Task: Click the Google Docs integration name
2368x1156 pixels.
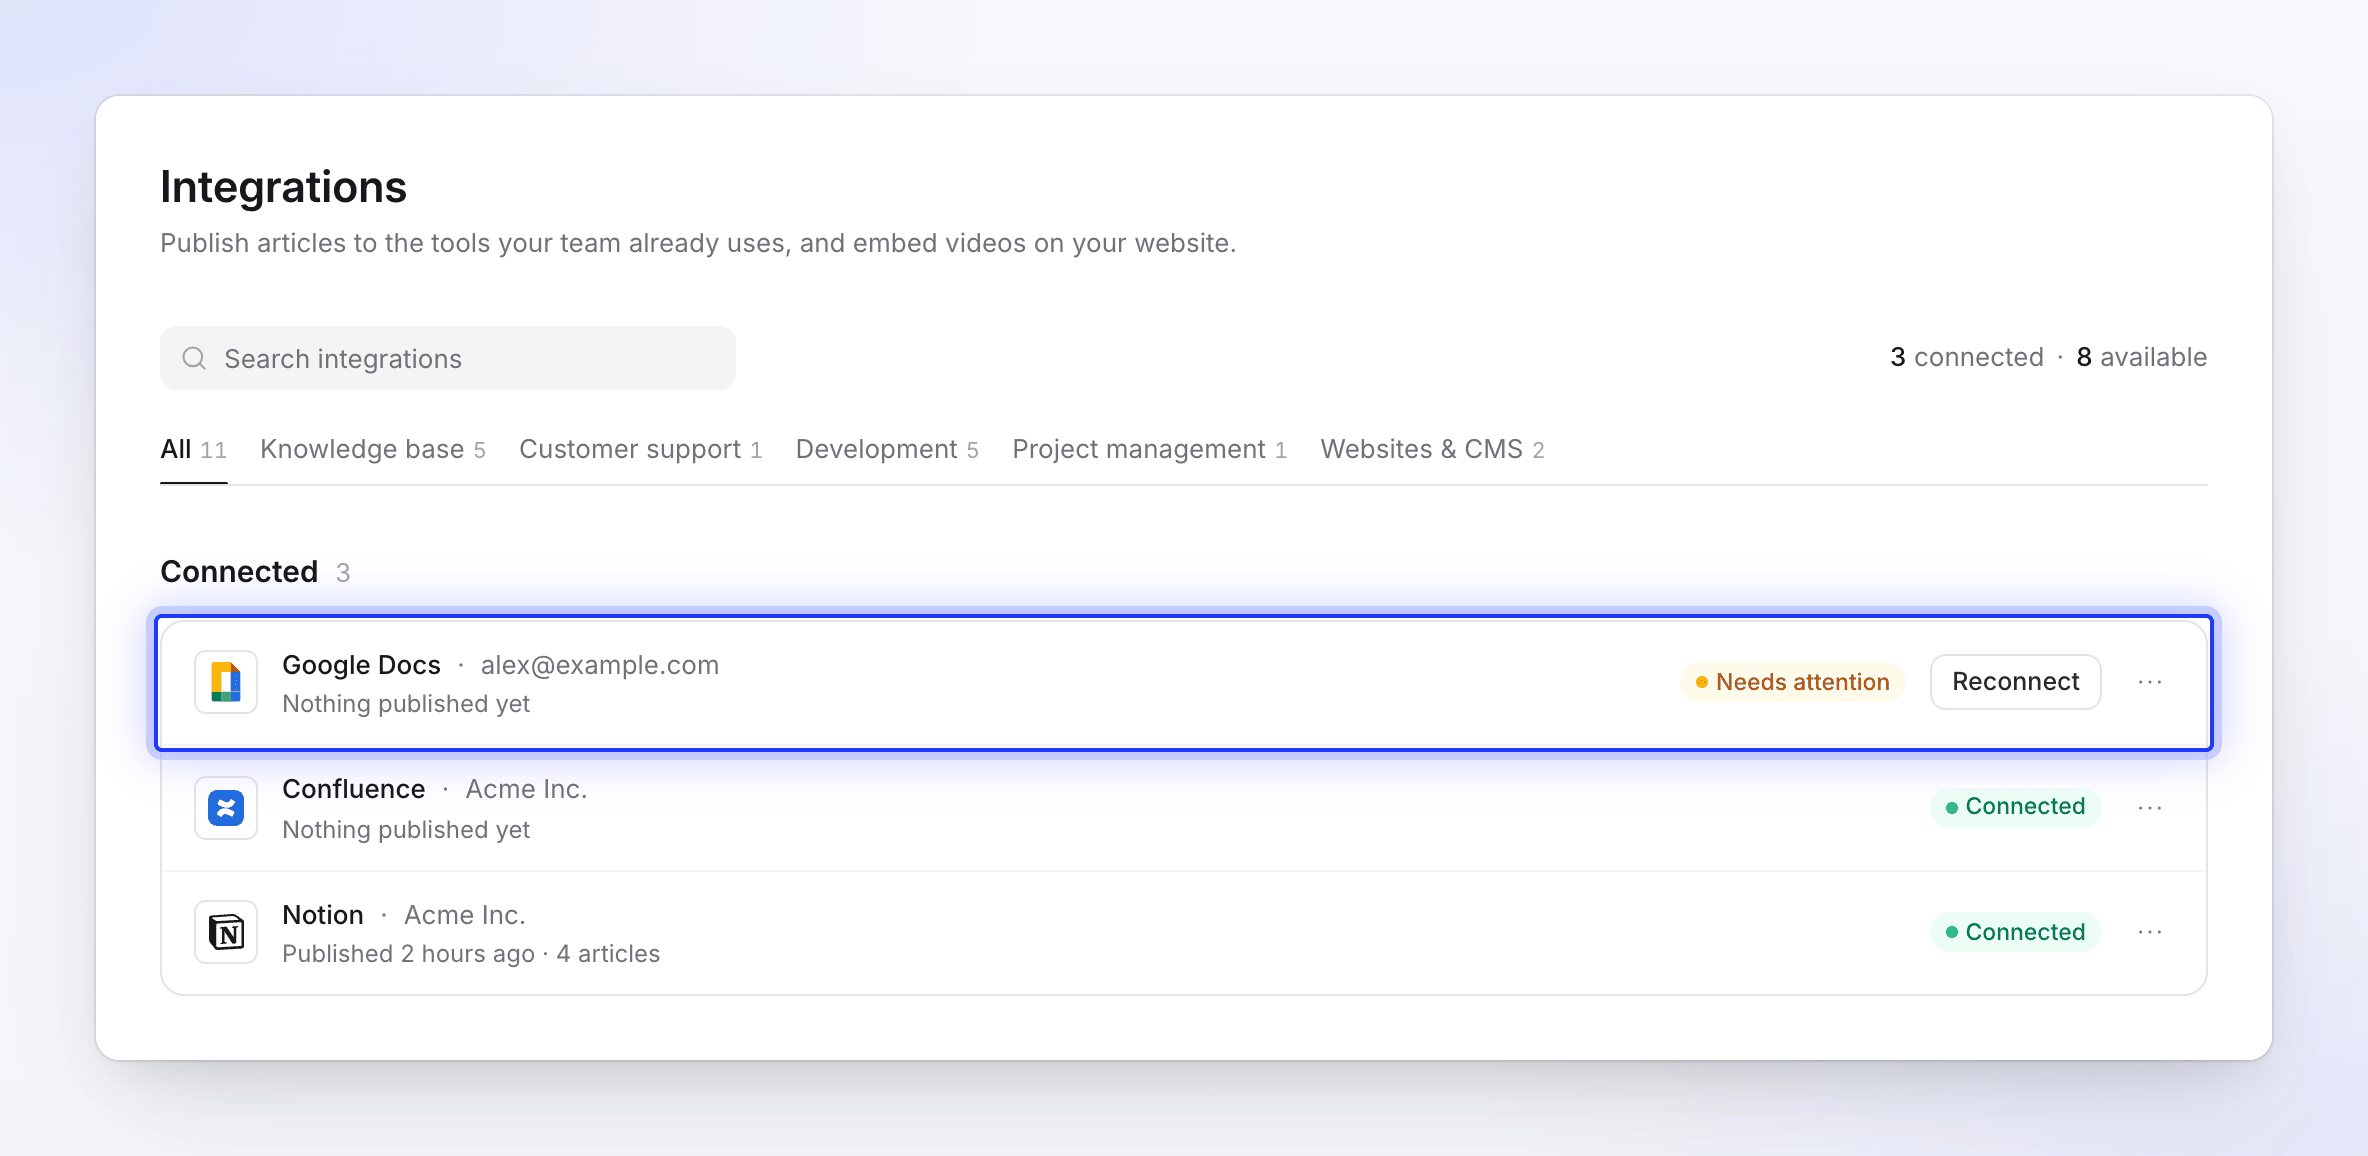Action: click(x=361, y=665)
